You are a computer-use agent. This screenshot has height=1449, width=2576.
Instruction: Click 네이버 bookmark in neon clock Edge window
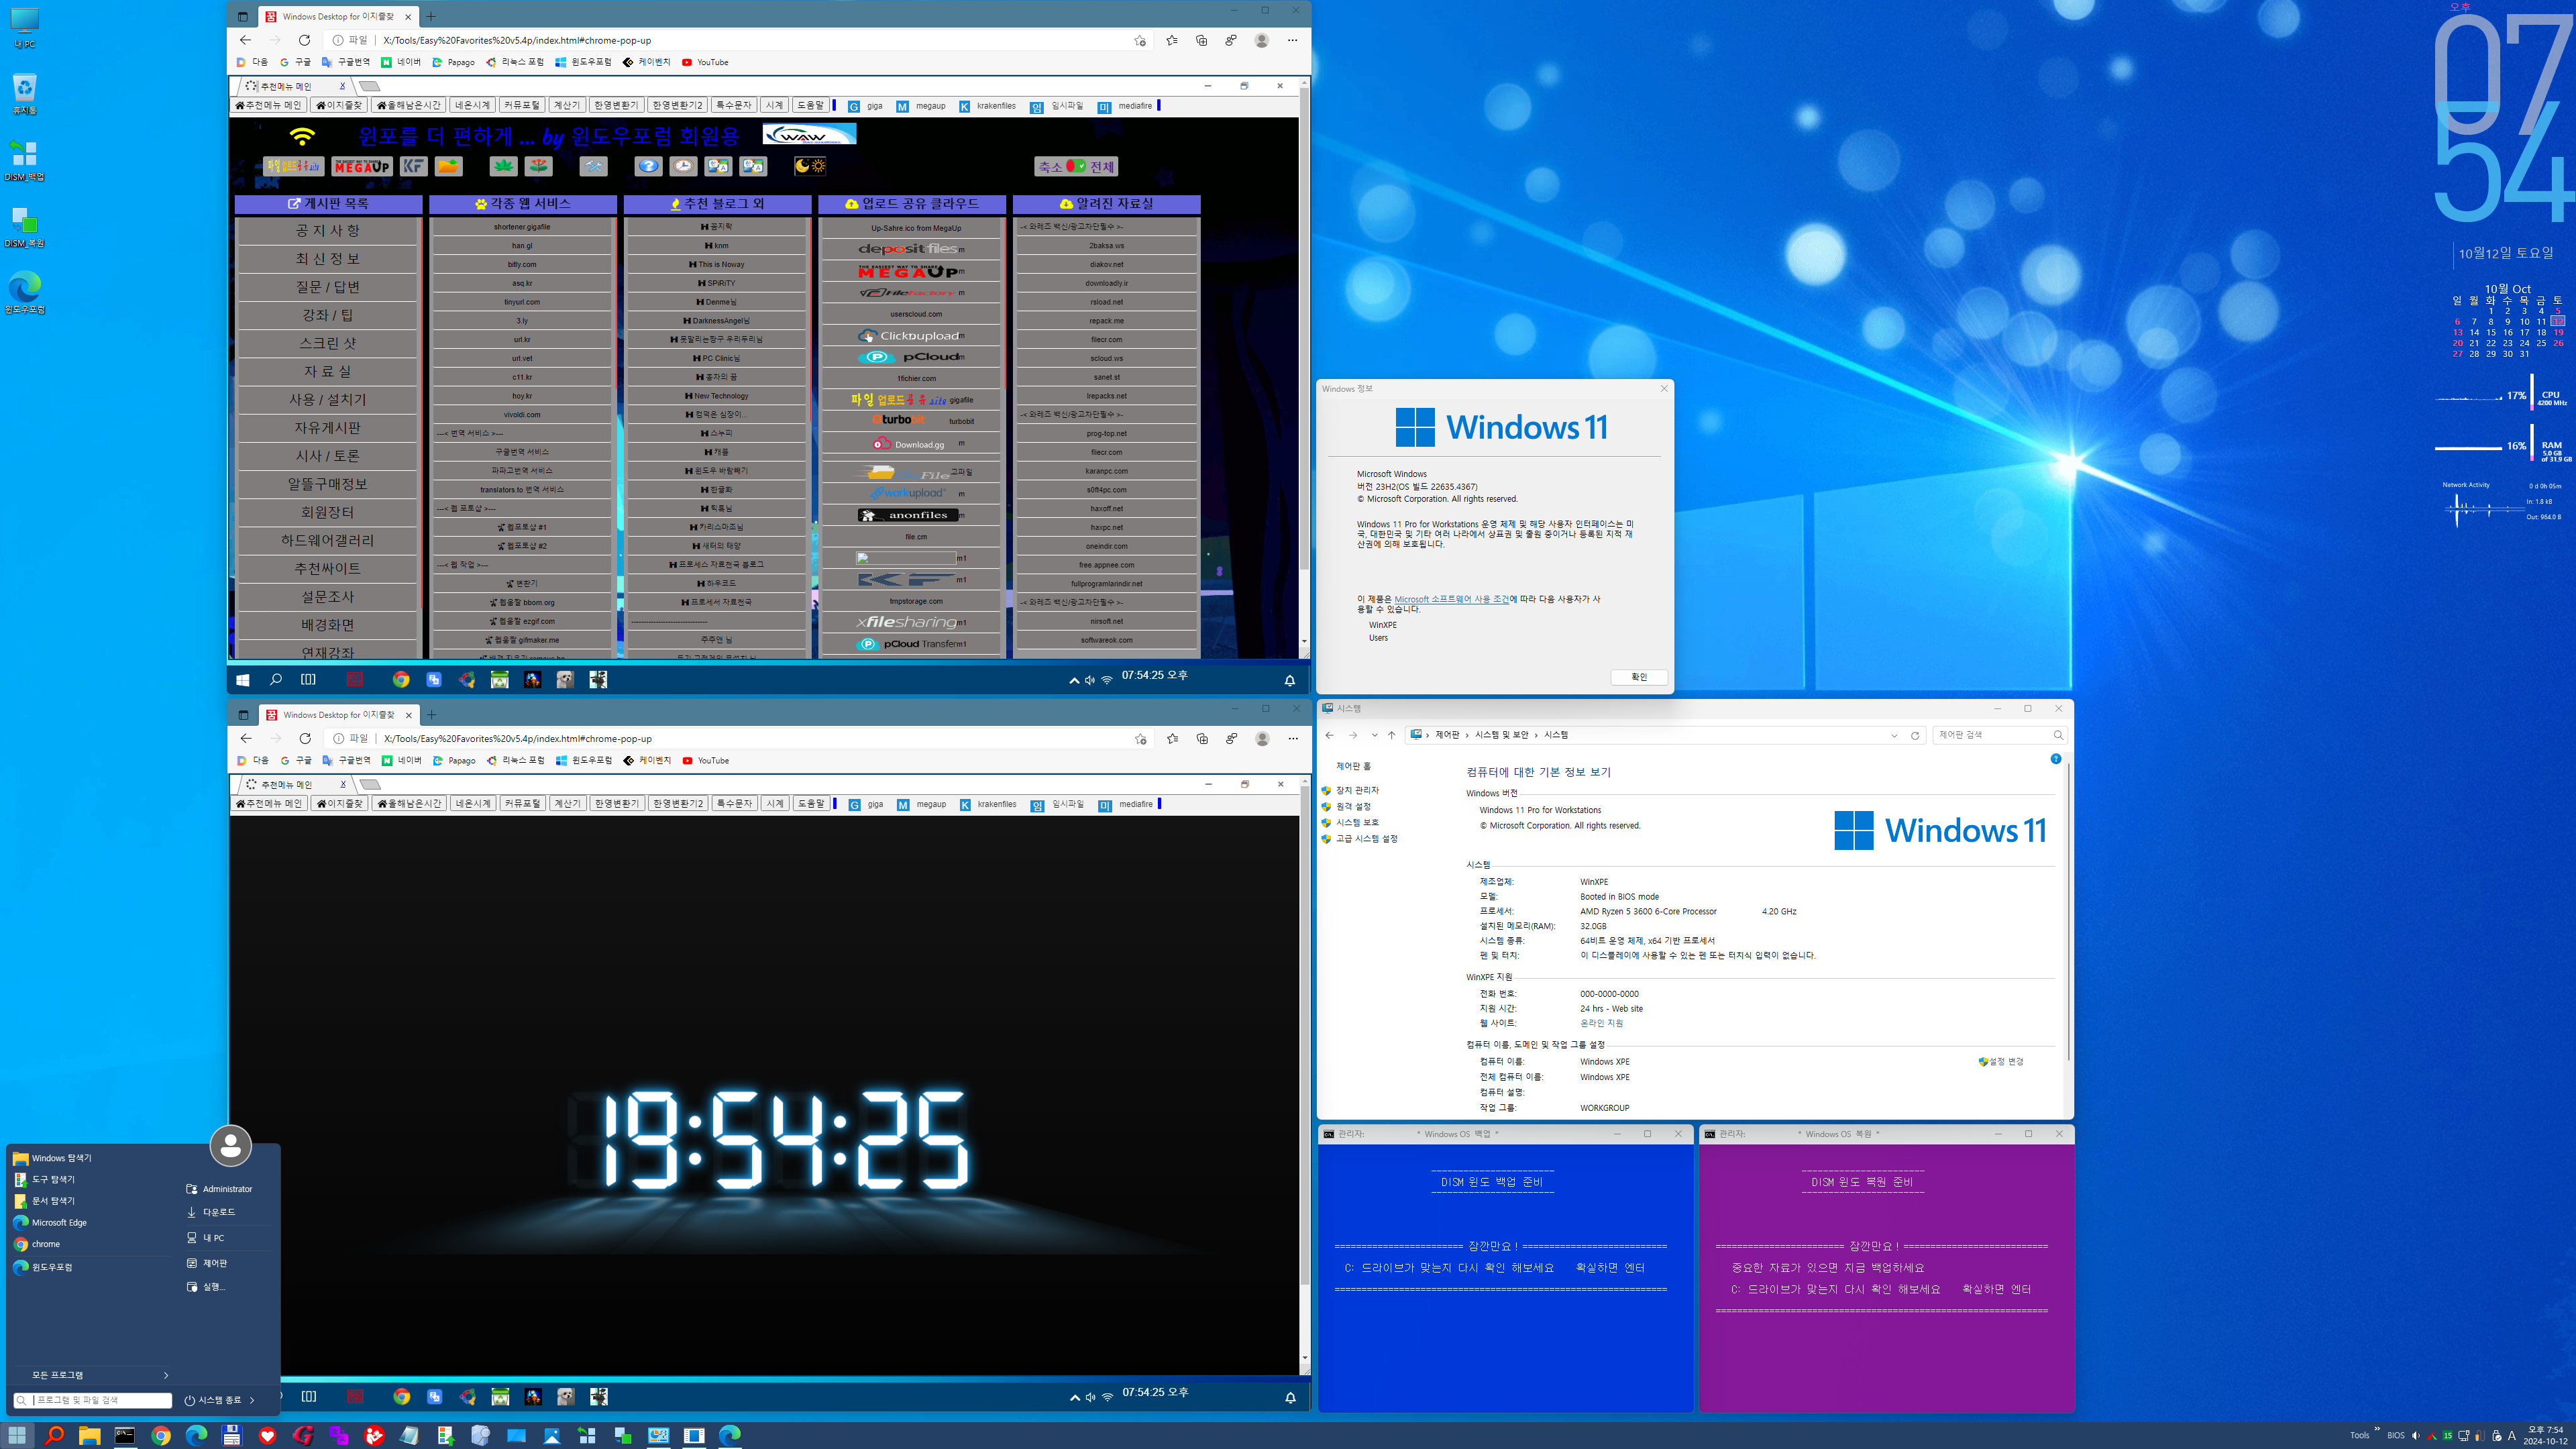(x=402, y=760)
